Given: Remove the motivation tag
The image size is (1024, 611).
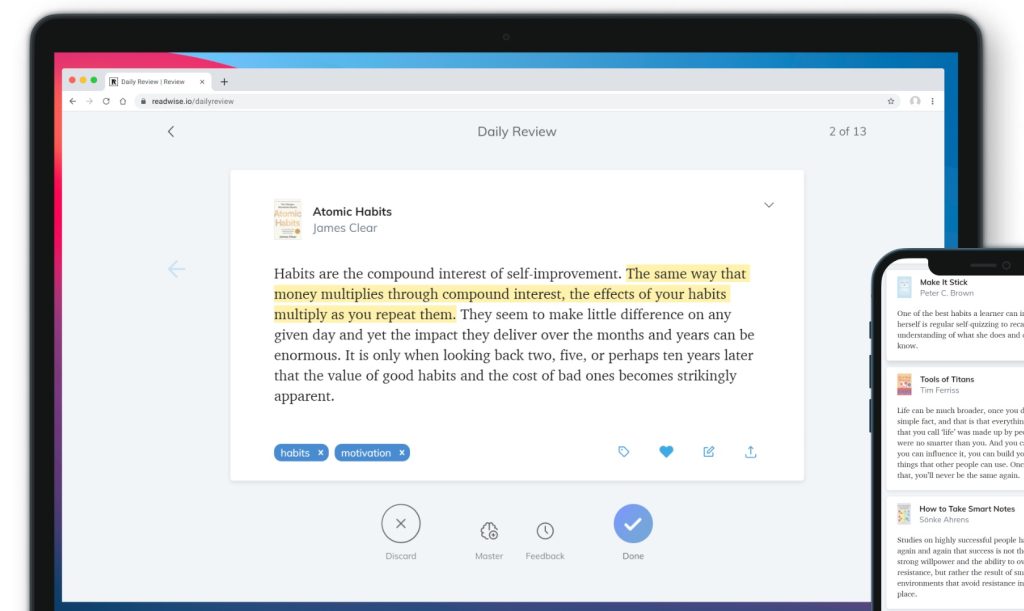Looking at the screenshot, I should pos(402,452).
